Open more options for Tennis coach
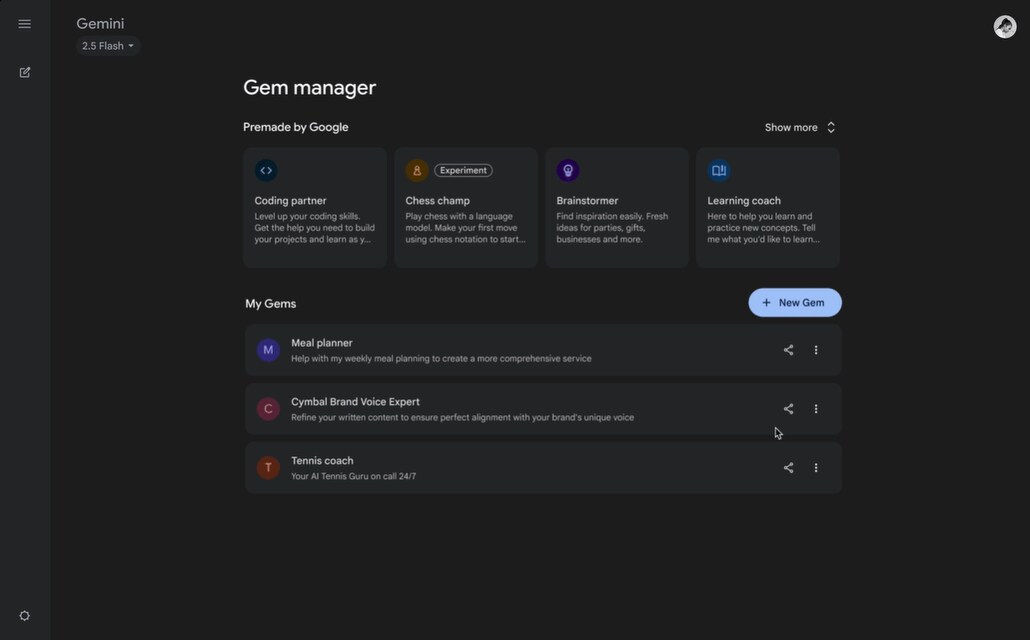The width and height of the screenshot is (1030, 640). pyautogui.click(x=816, y=468)
